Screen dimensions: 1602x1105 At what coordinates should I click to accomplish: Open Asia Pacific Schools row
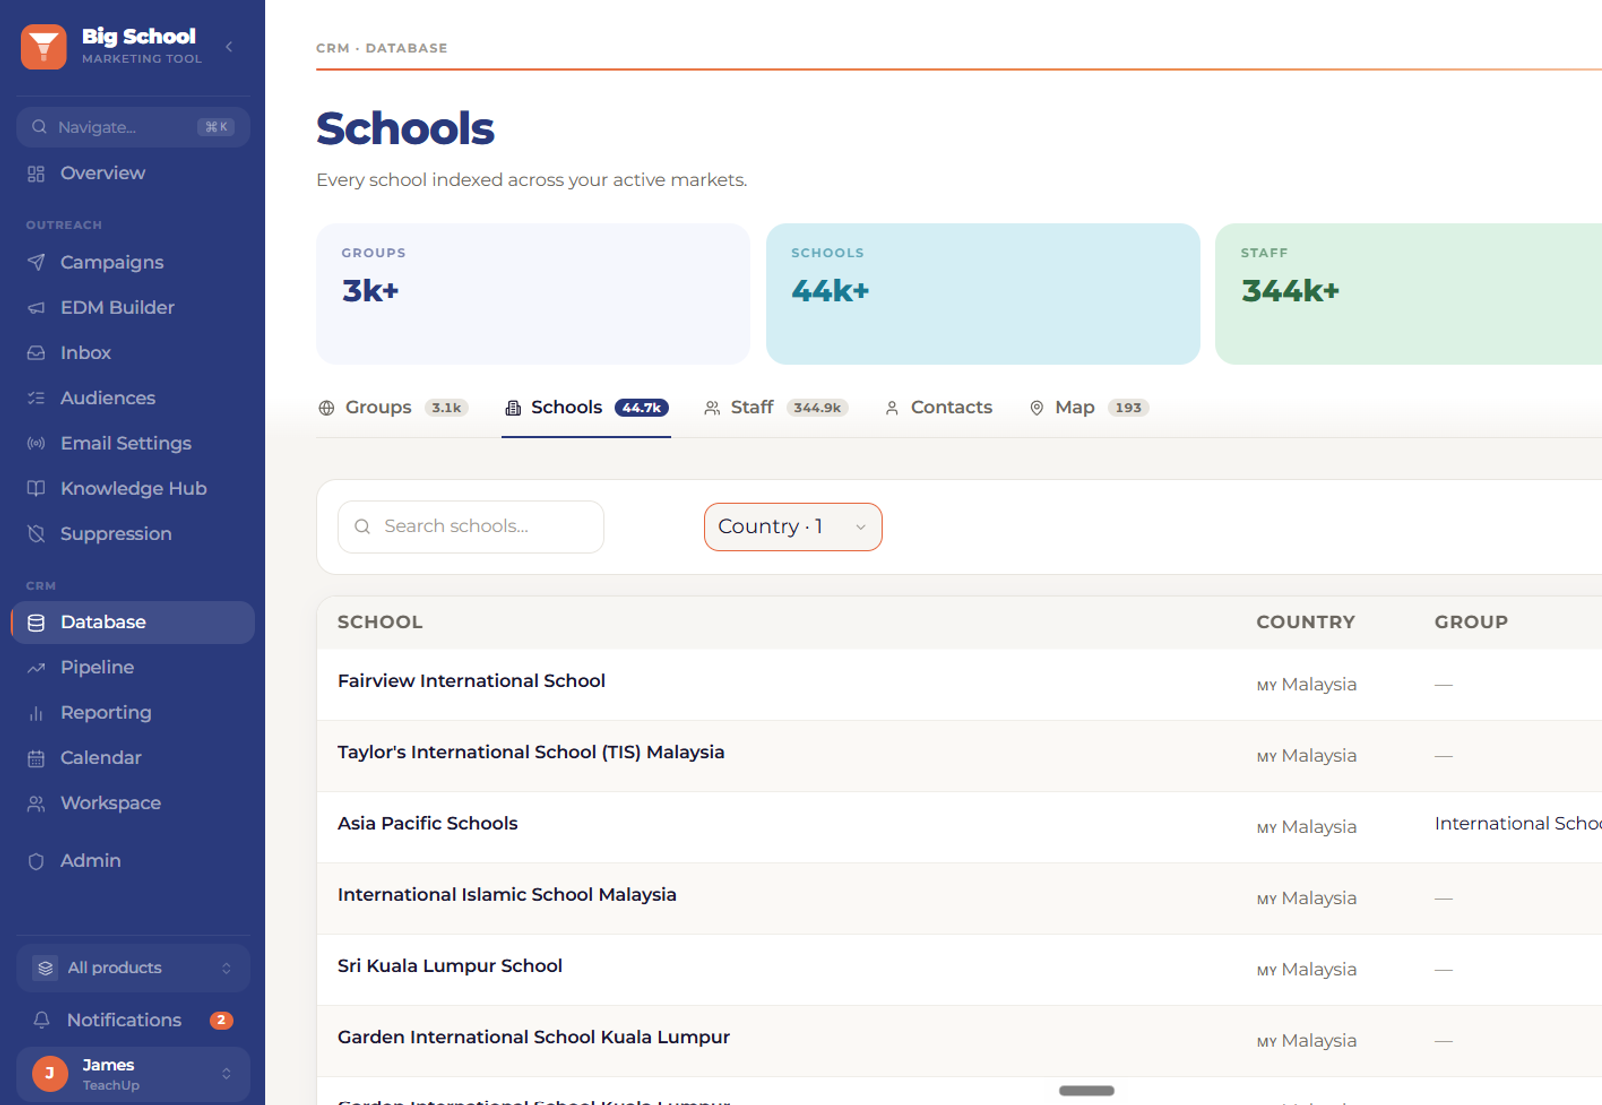[959, 827]
